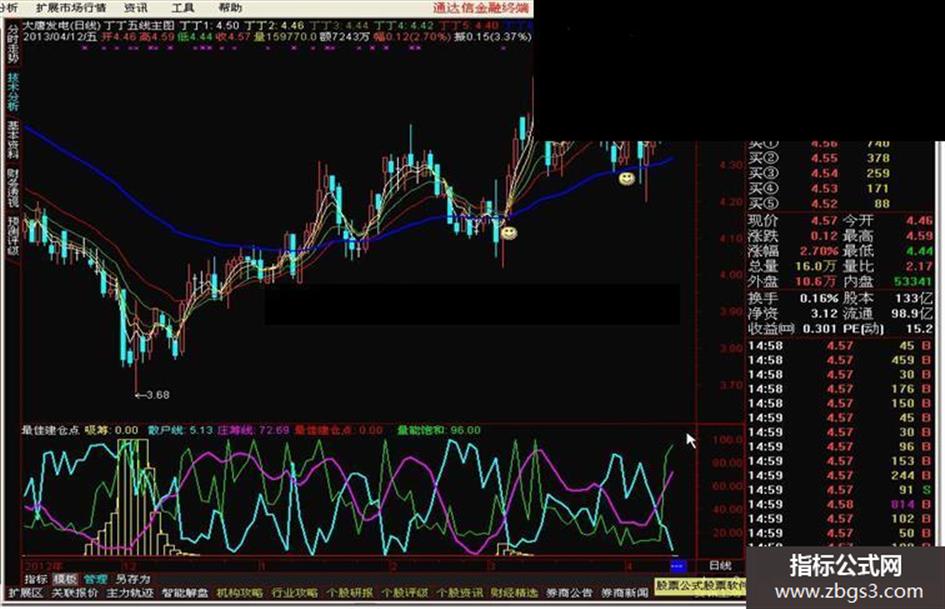Open the 财经精选 bottom tab
The width and height of the screenshot is (945, 609).
coord(514,593)
